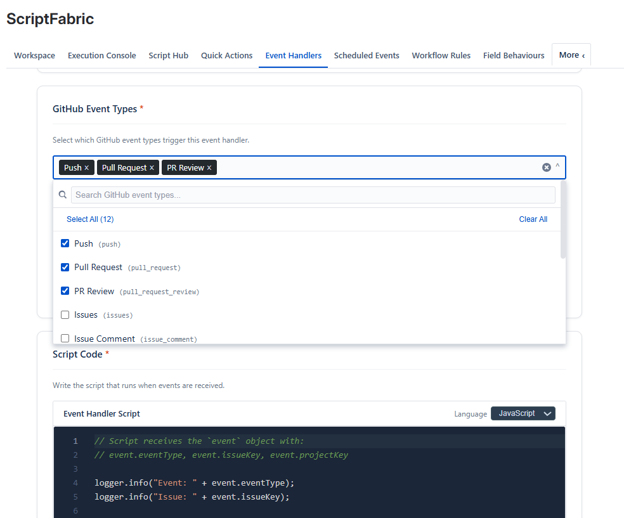Click code line 5 logger.info Issue
The height and width of the screenshot is (518, 624).
click(x=192, y=497)
